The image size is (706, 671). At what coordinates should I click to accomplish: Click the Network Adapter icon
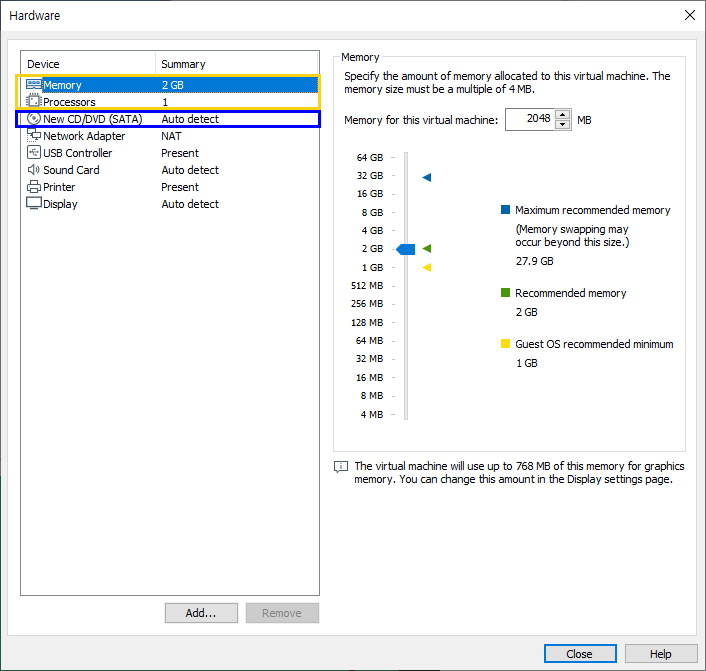pos(34,135)
